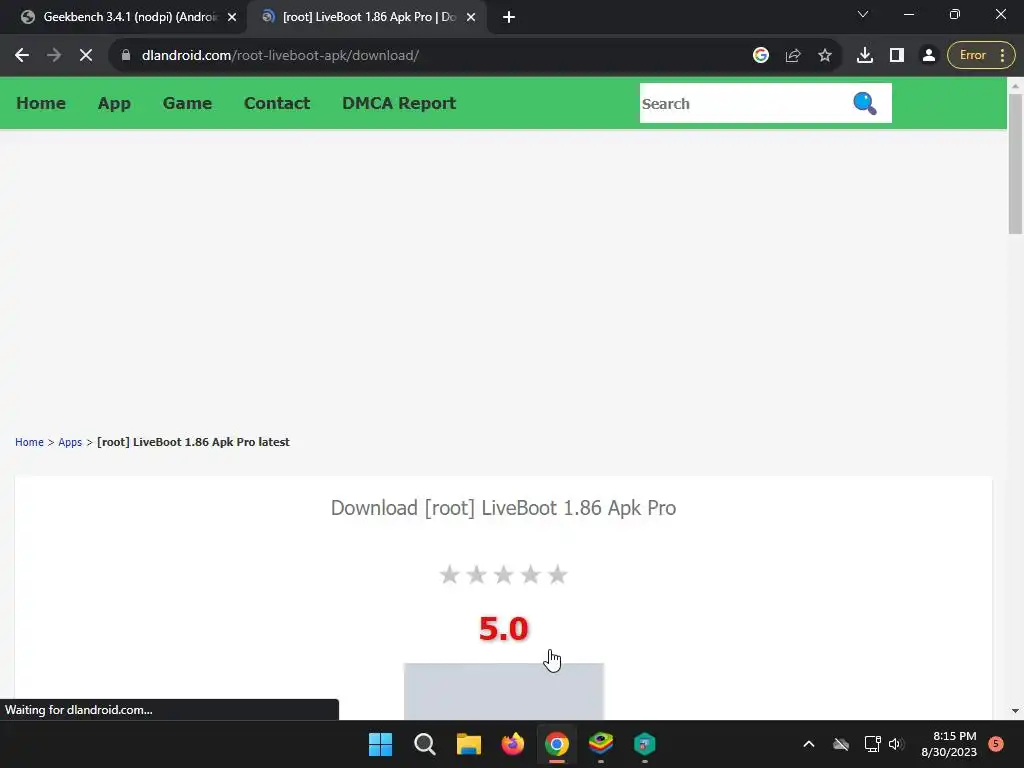Close the Geekbench 3.4.1 tab

click(x=232, y=17)
